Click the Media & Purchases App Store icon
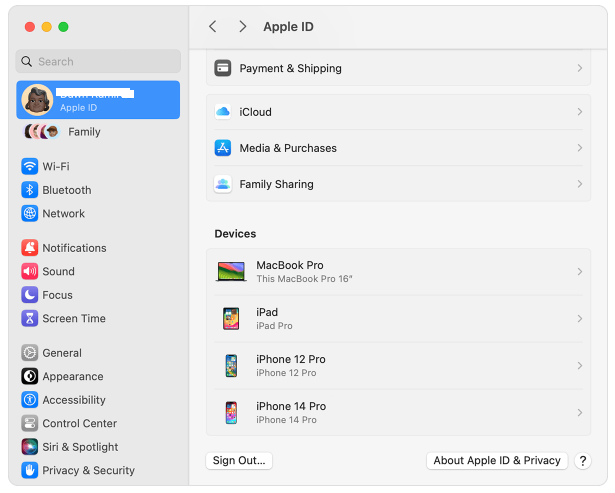The image size is (615, 493). click(223, 148)
